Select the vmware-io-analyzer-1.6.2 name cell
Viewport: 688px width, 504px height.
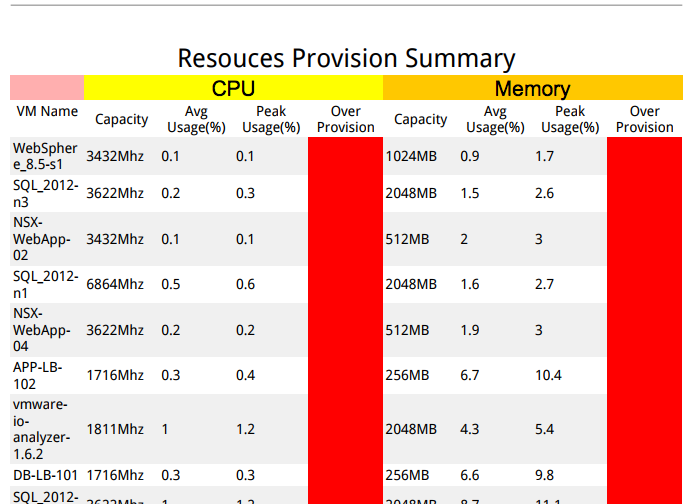point(45,429)
